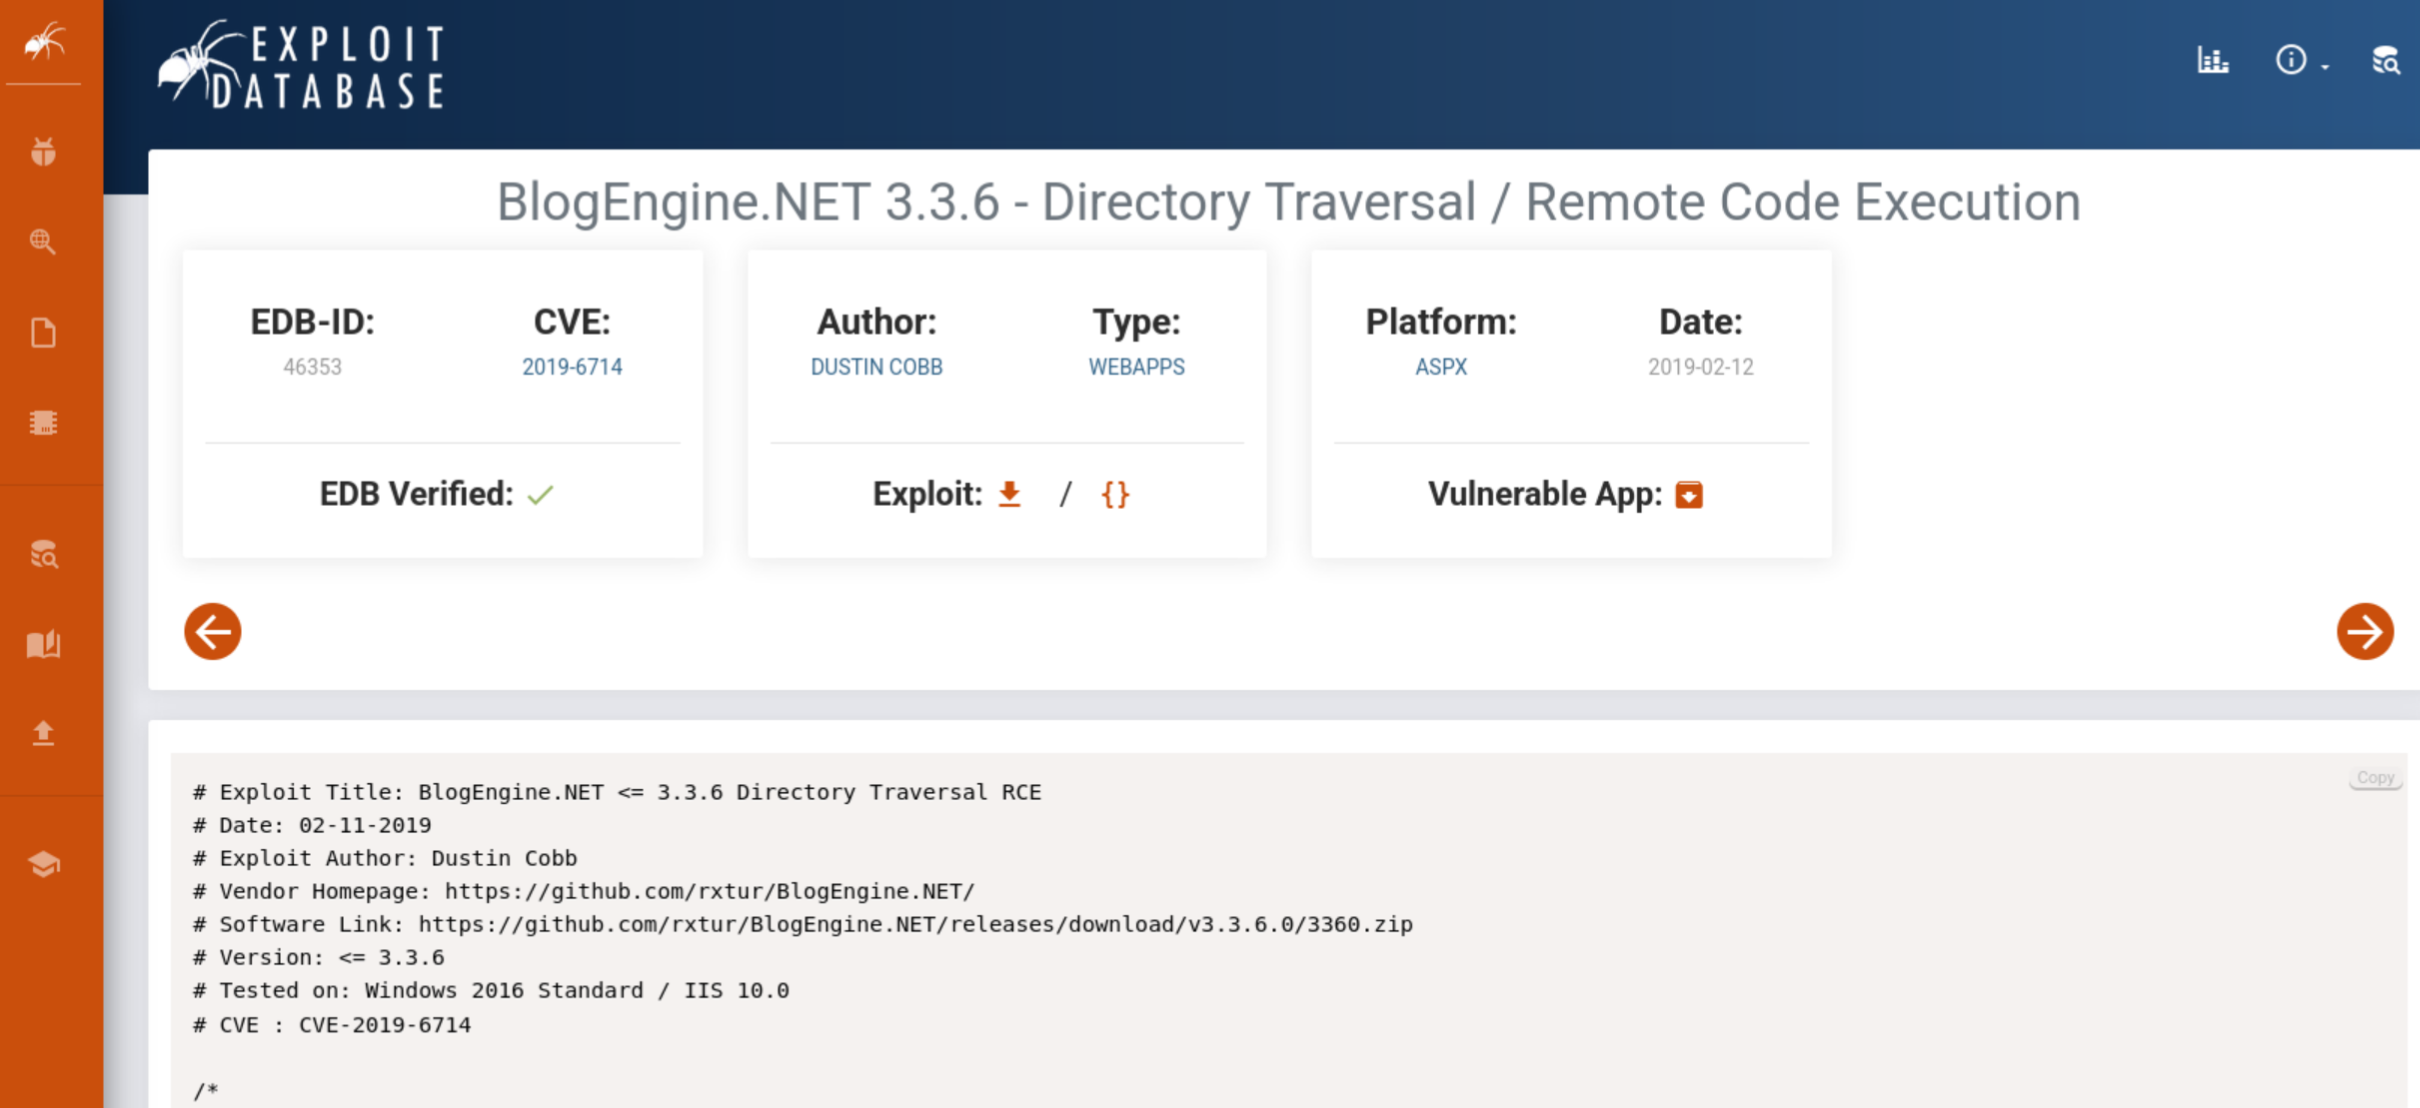The width and height of the screenshot is (2420, 1108).
Task: Click the EDB Verified checkmark
Action: coord(541,495)
